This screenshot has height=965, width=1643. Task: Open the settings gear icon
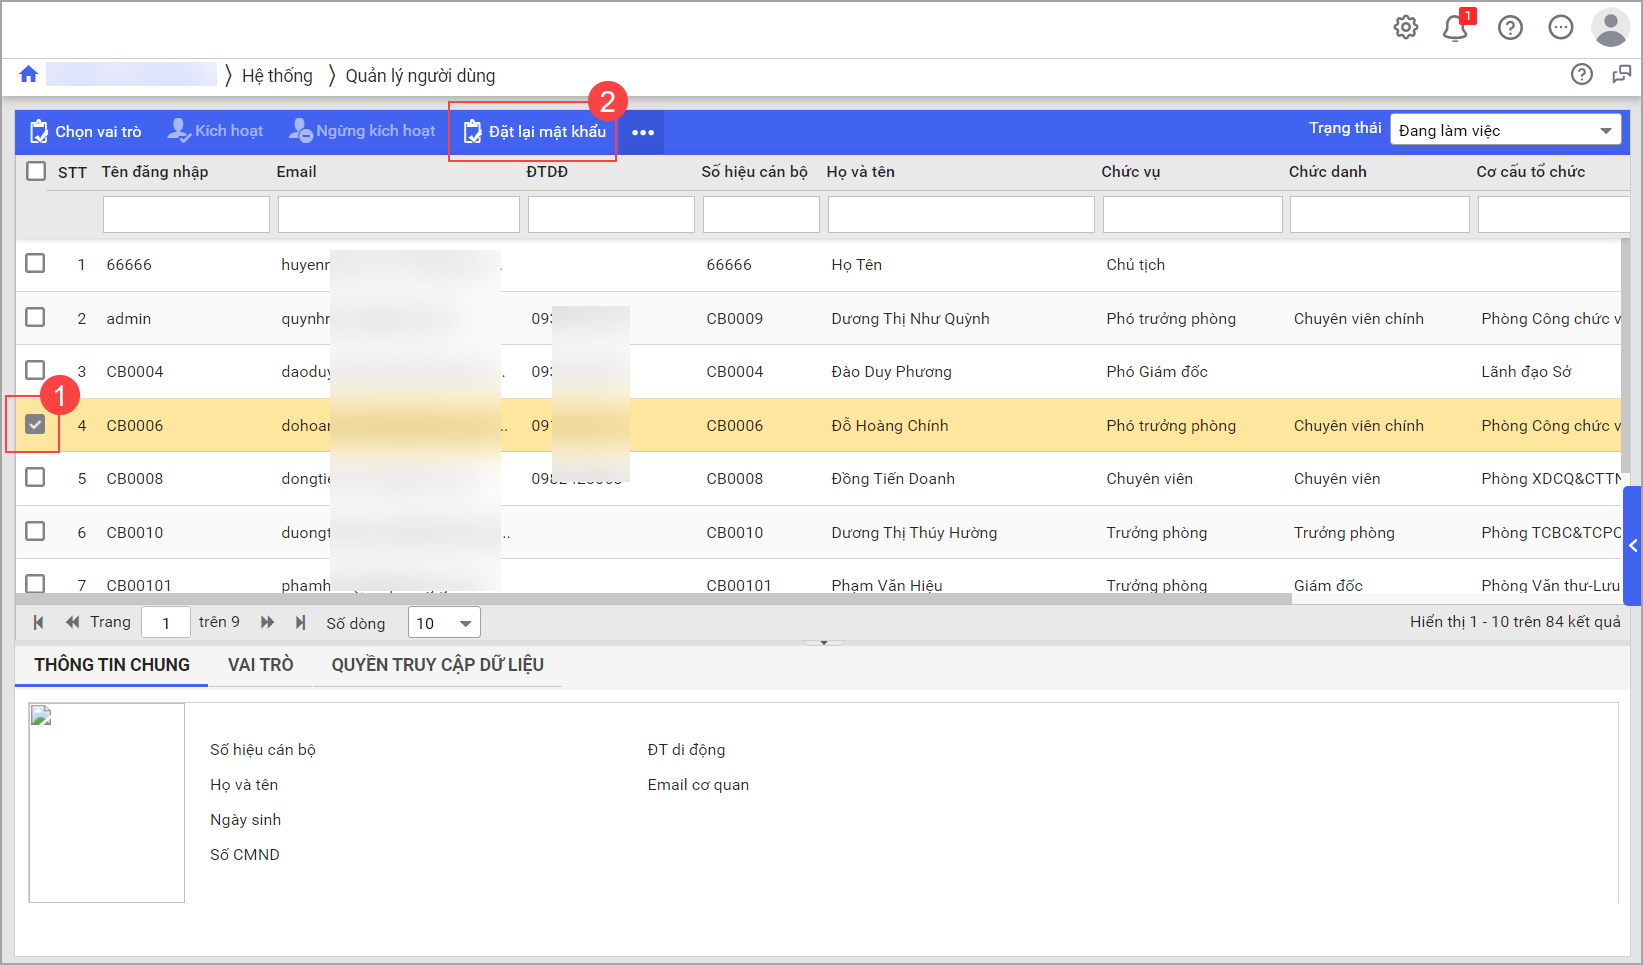1405,28
